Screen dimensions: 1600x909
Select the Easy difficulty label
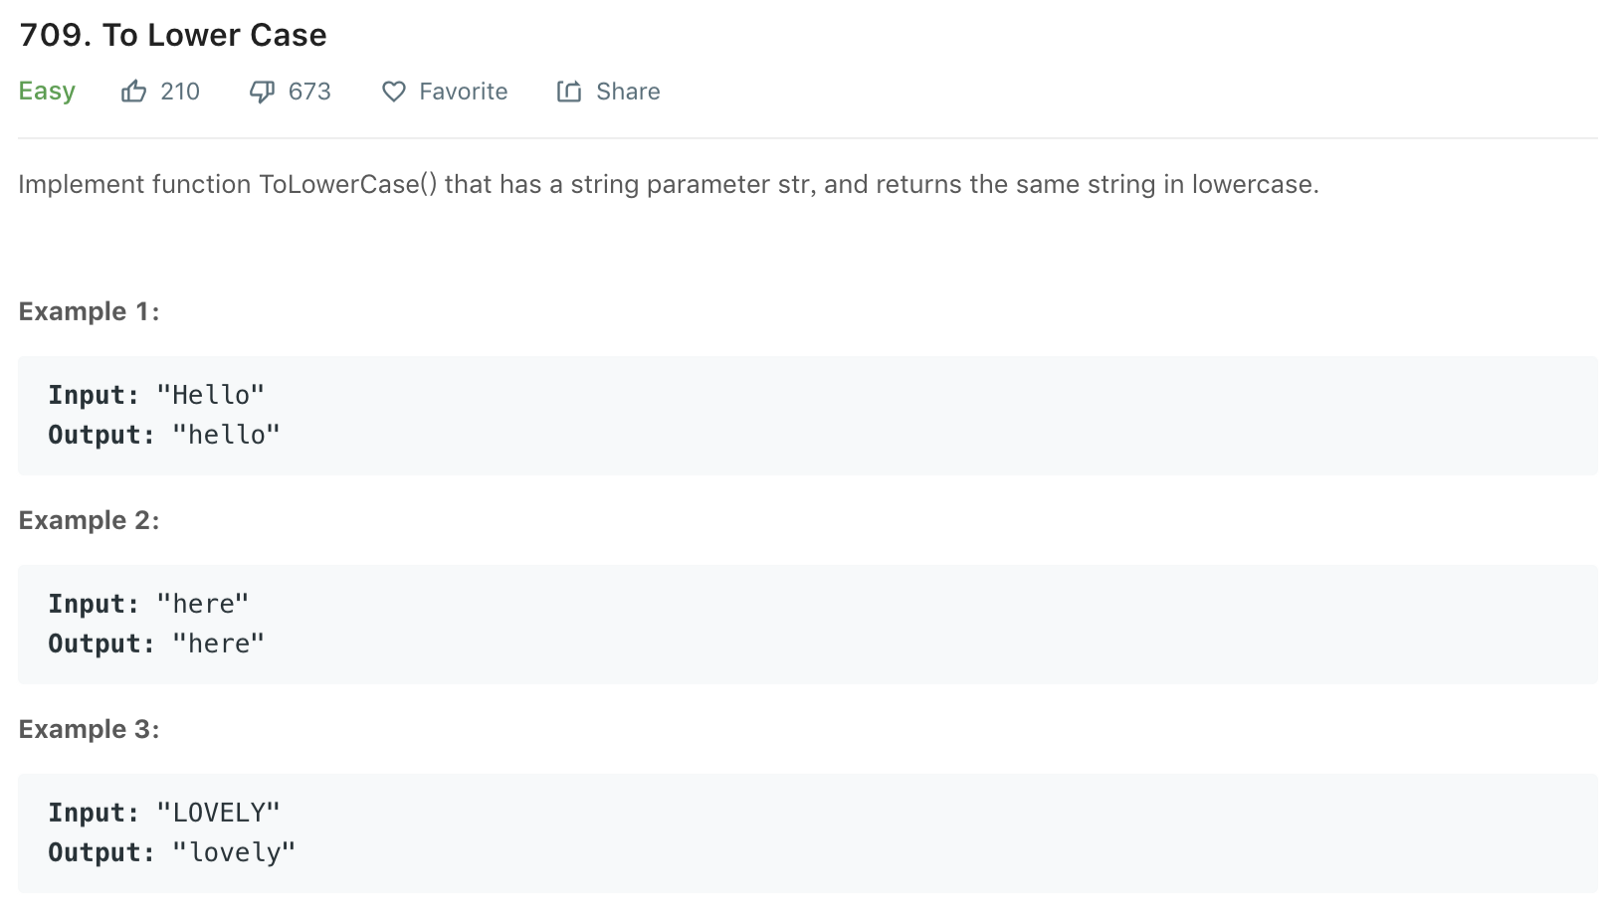47,91
